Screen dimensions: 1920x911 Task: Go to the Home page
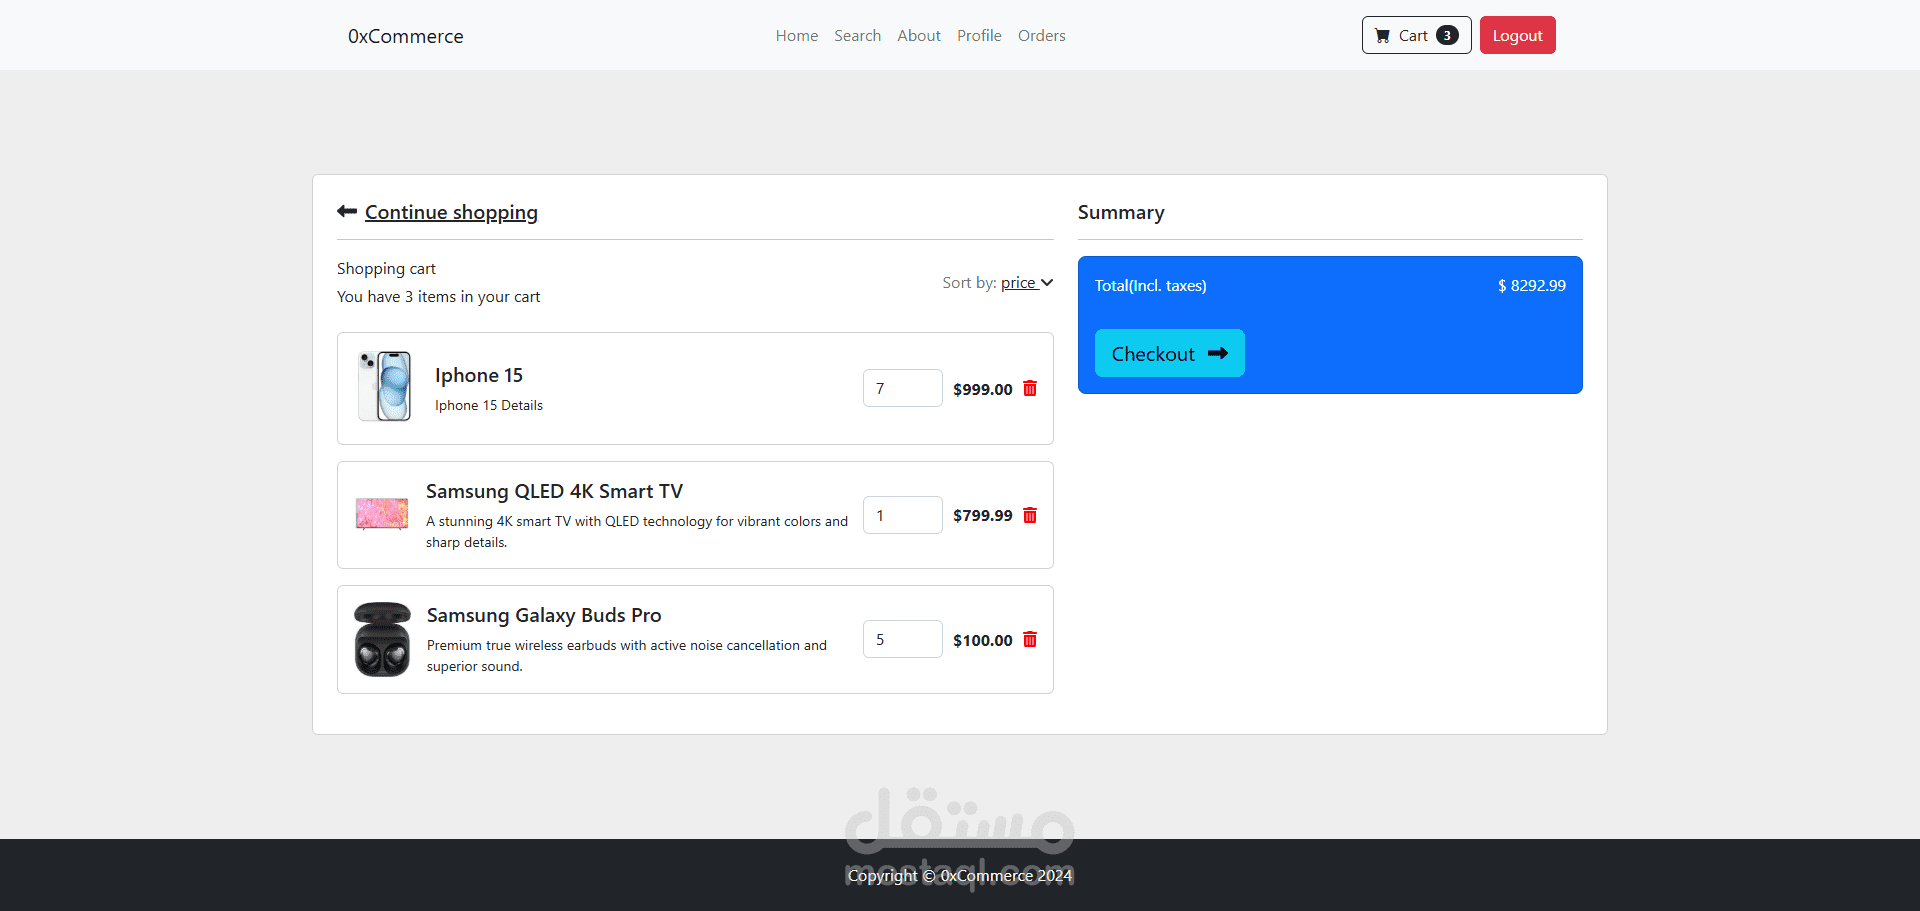[797, 36]
